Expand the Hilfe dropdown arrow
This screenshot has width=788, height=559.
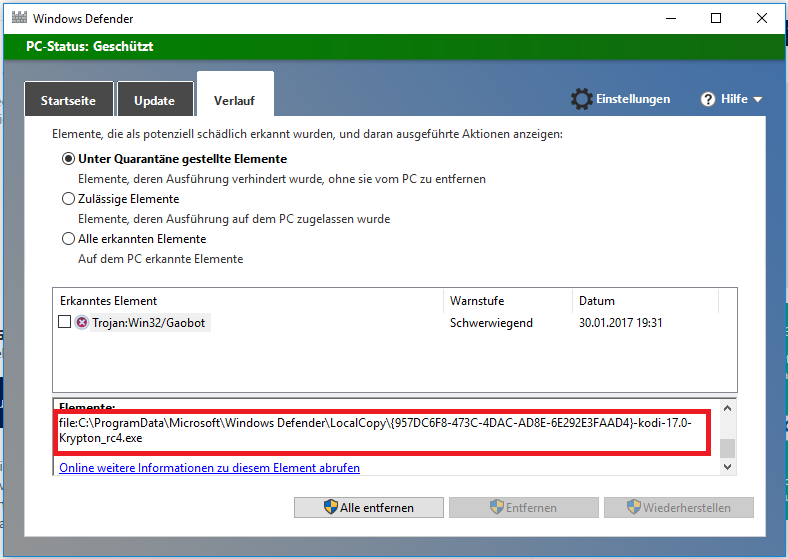click(757, 100)
